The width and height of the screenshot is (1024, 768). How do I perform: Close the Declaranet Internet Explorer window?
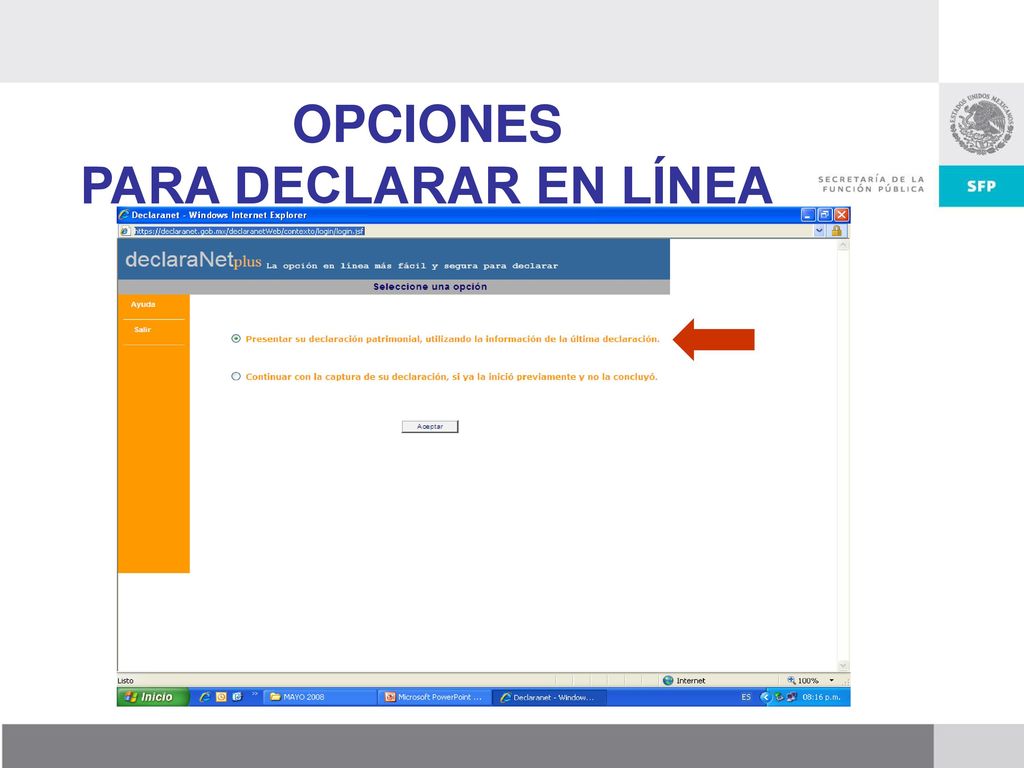pyautogui.click(x=842, y=214)
